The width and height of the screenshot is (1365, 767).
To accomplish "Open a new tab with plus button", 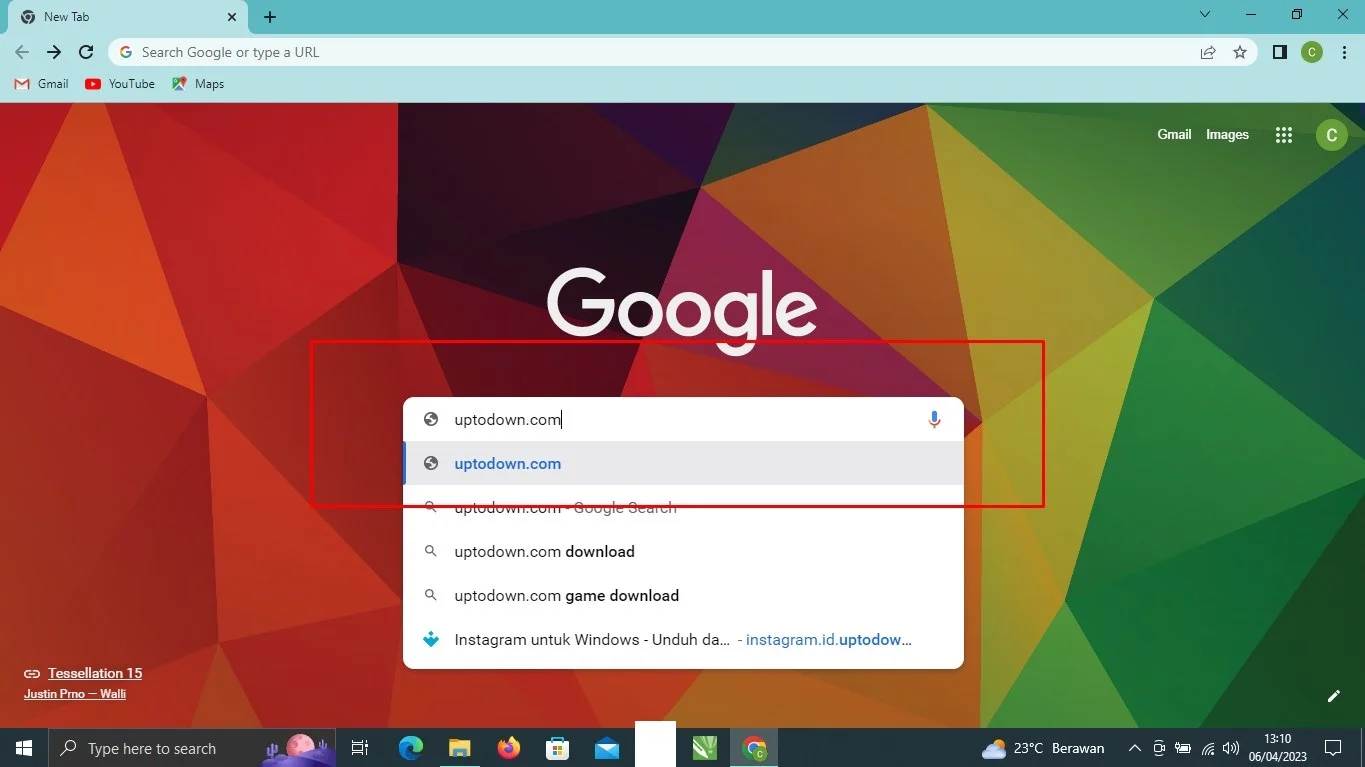I will 270,17.
